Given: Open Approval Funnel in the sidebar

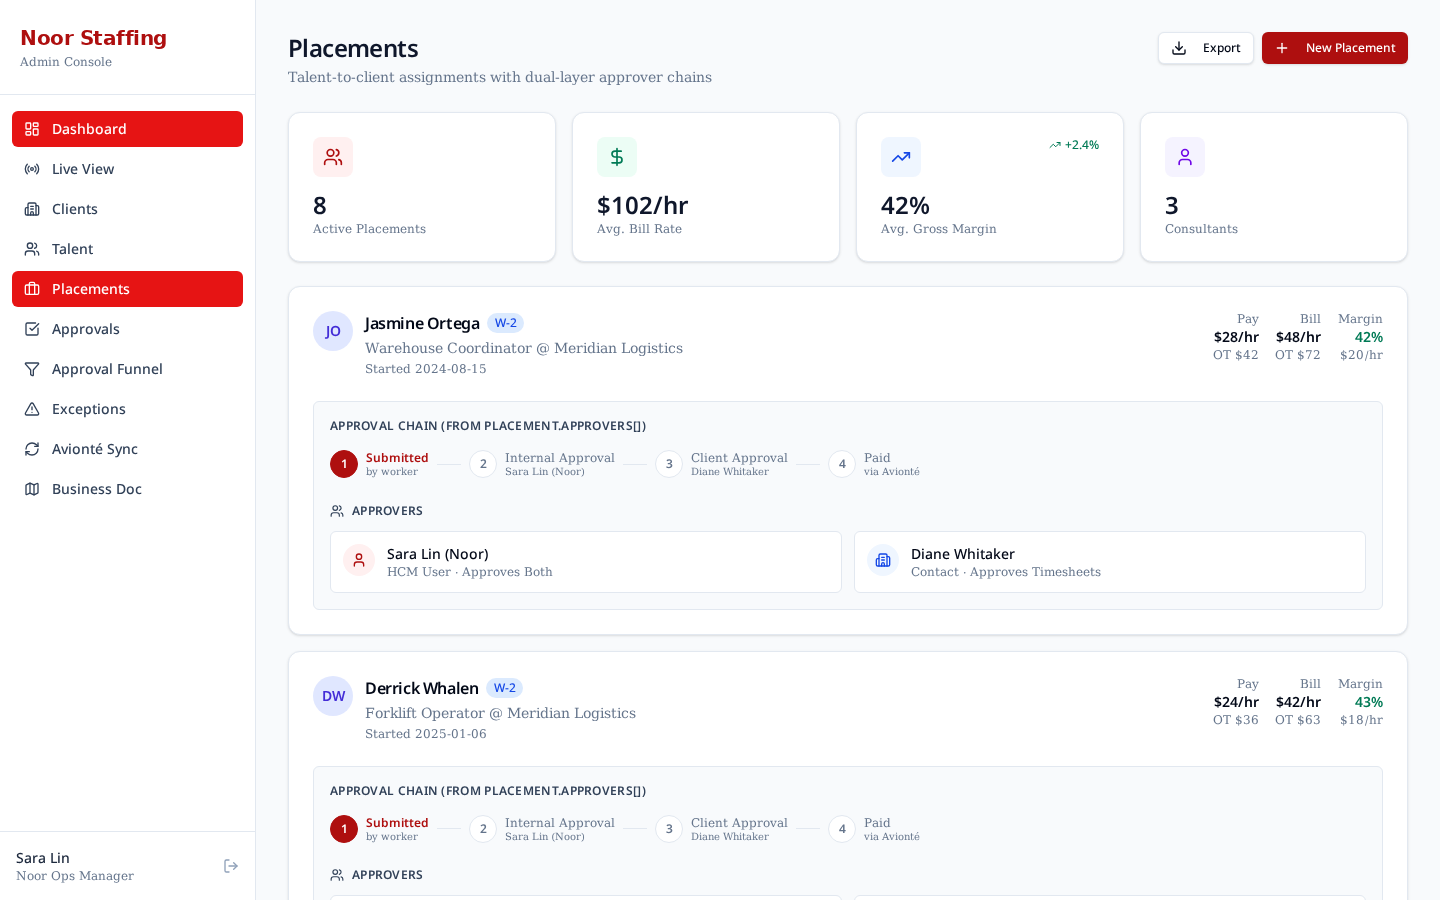Looking at the screenshot, I should (x=127, y=369).
